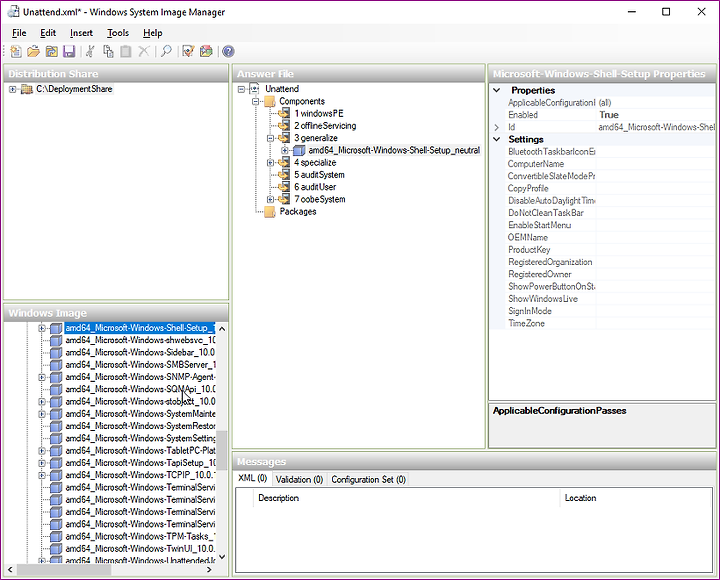Collapse the Unattend root node

[242, 89]
